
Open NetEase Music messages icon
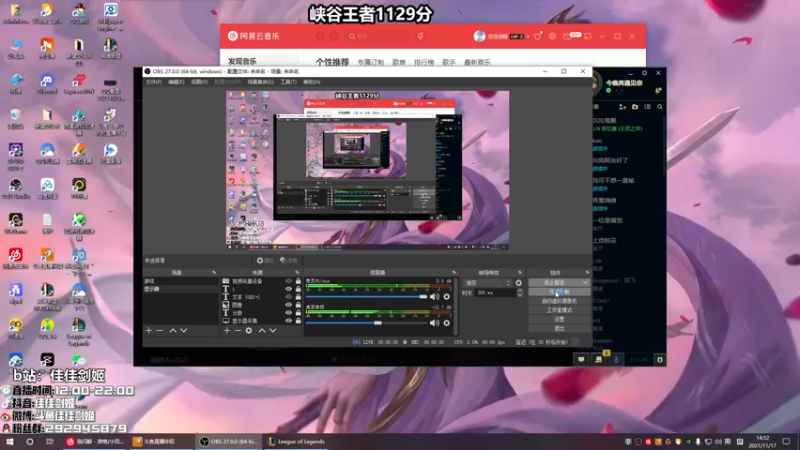click(567, 36)
